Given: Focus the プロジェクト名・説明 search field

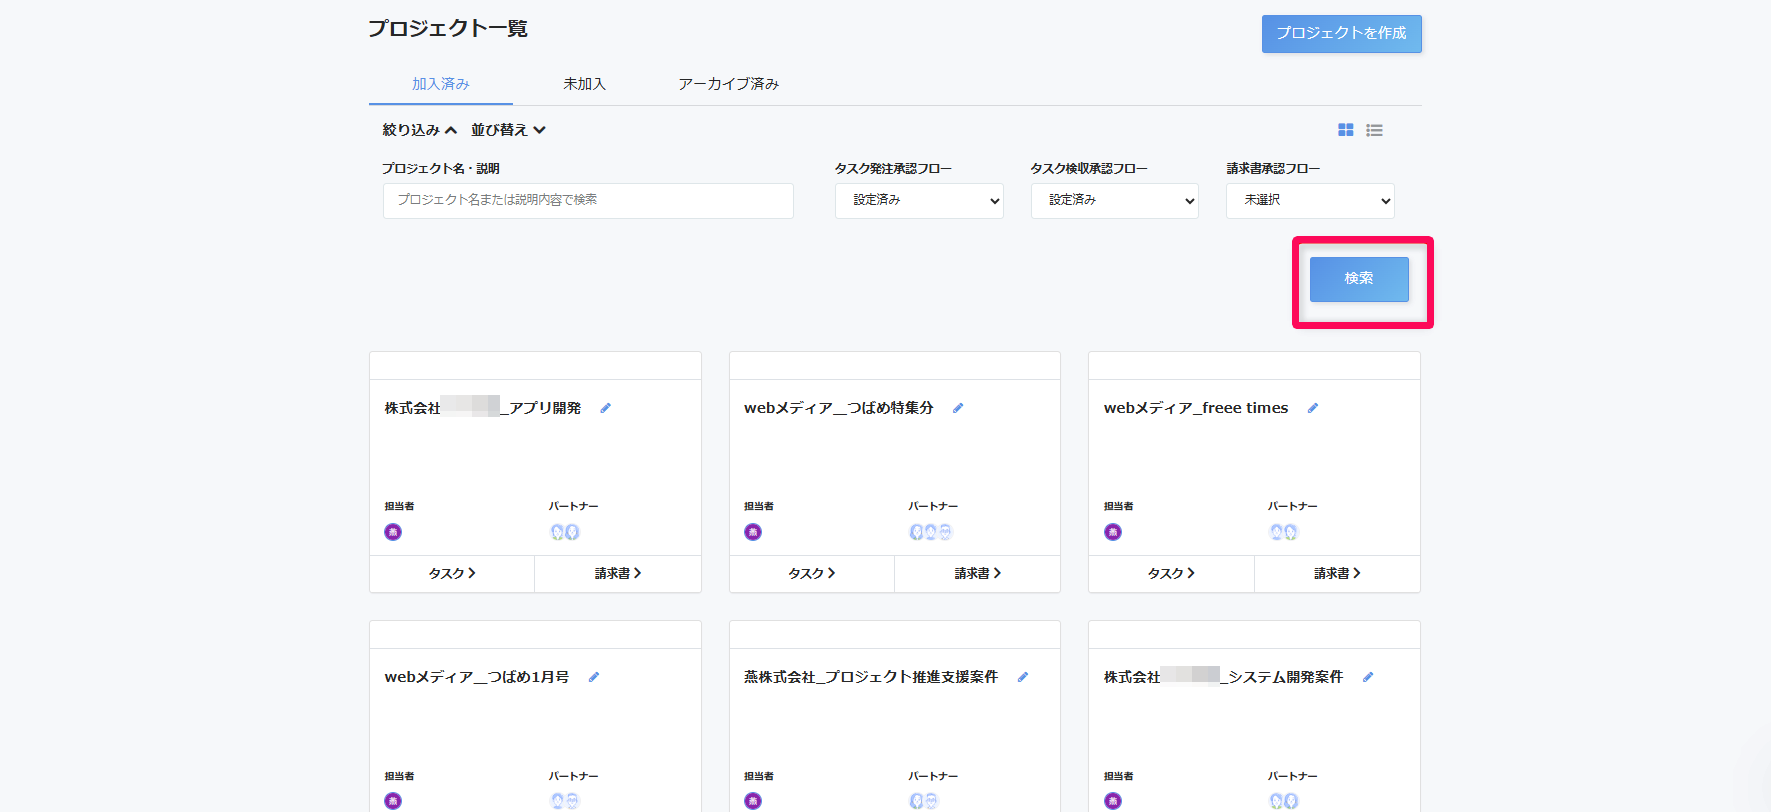Looking at the screenshot, I should pyautogui.click(x=588, y=200).
